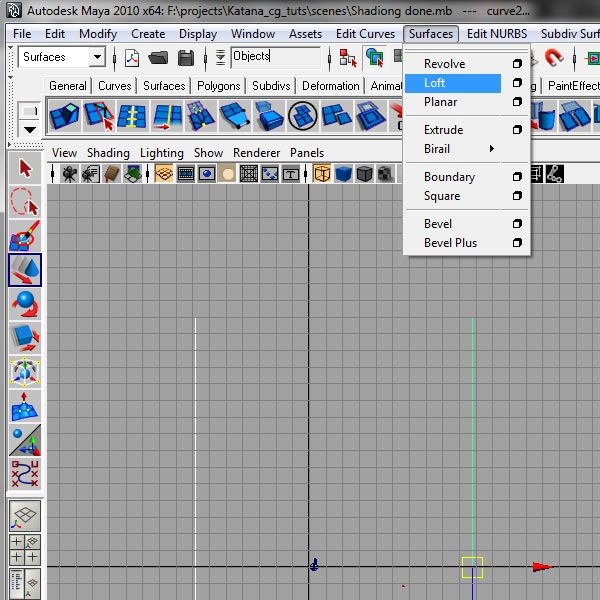Open Boundary options box
Viewport: 600px width, 600px height.
517,176
